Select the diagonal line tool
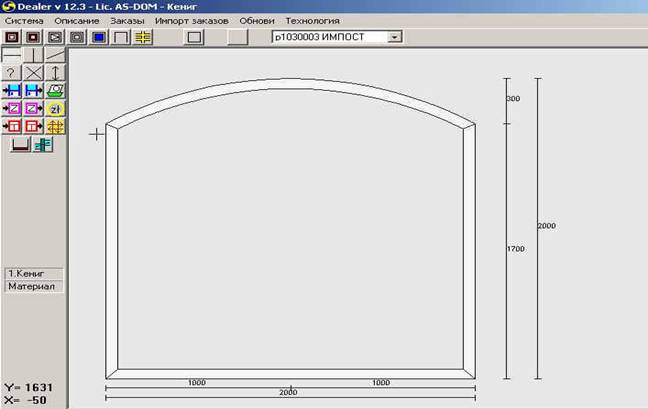 coord(55,55)
